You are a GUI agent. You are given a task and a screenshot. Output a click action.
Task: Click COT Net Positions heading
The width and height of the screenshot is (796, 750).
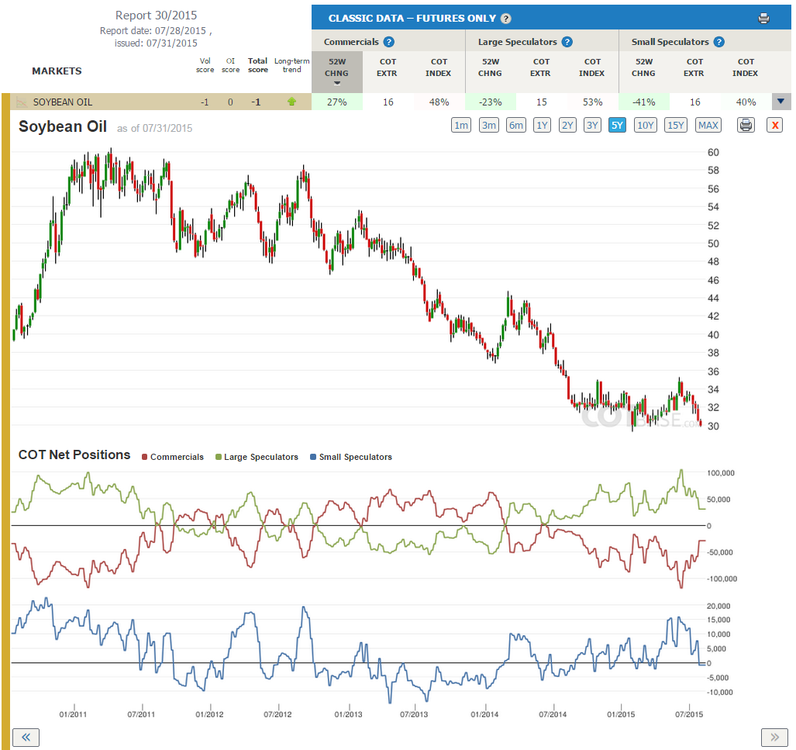tap(74, 455)
